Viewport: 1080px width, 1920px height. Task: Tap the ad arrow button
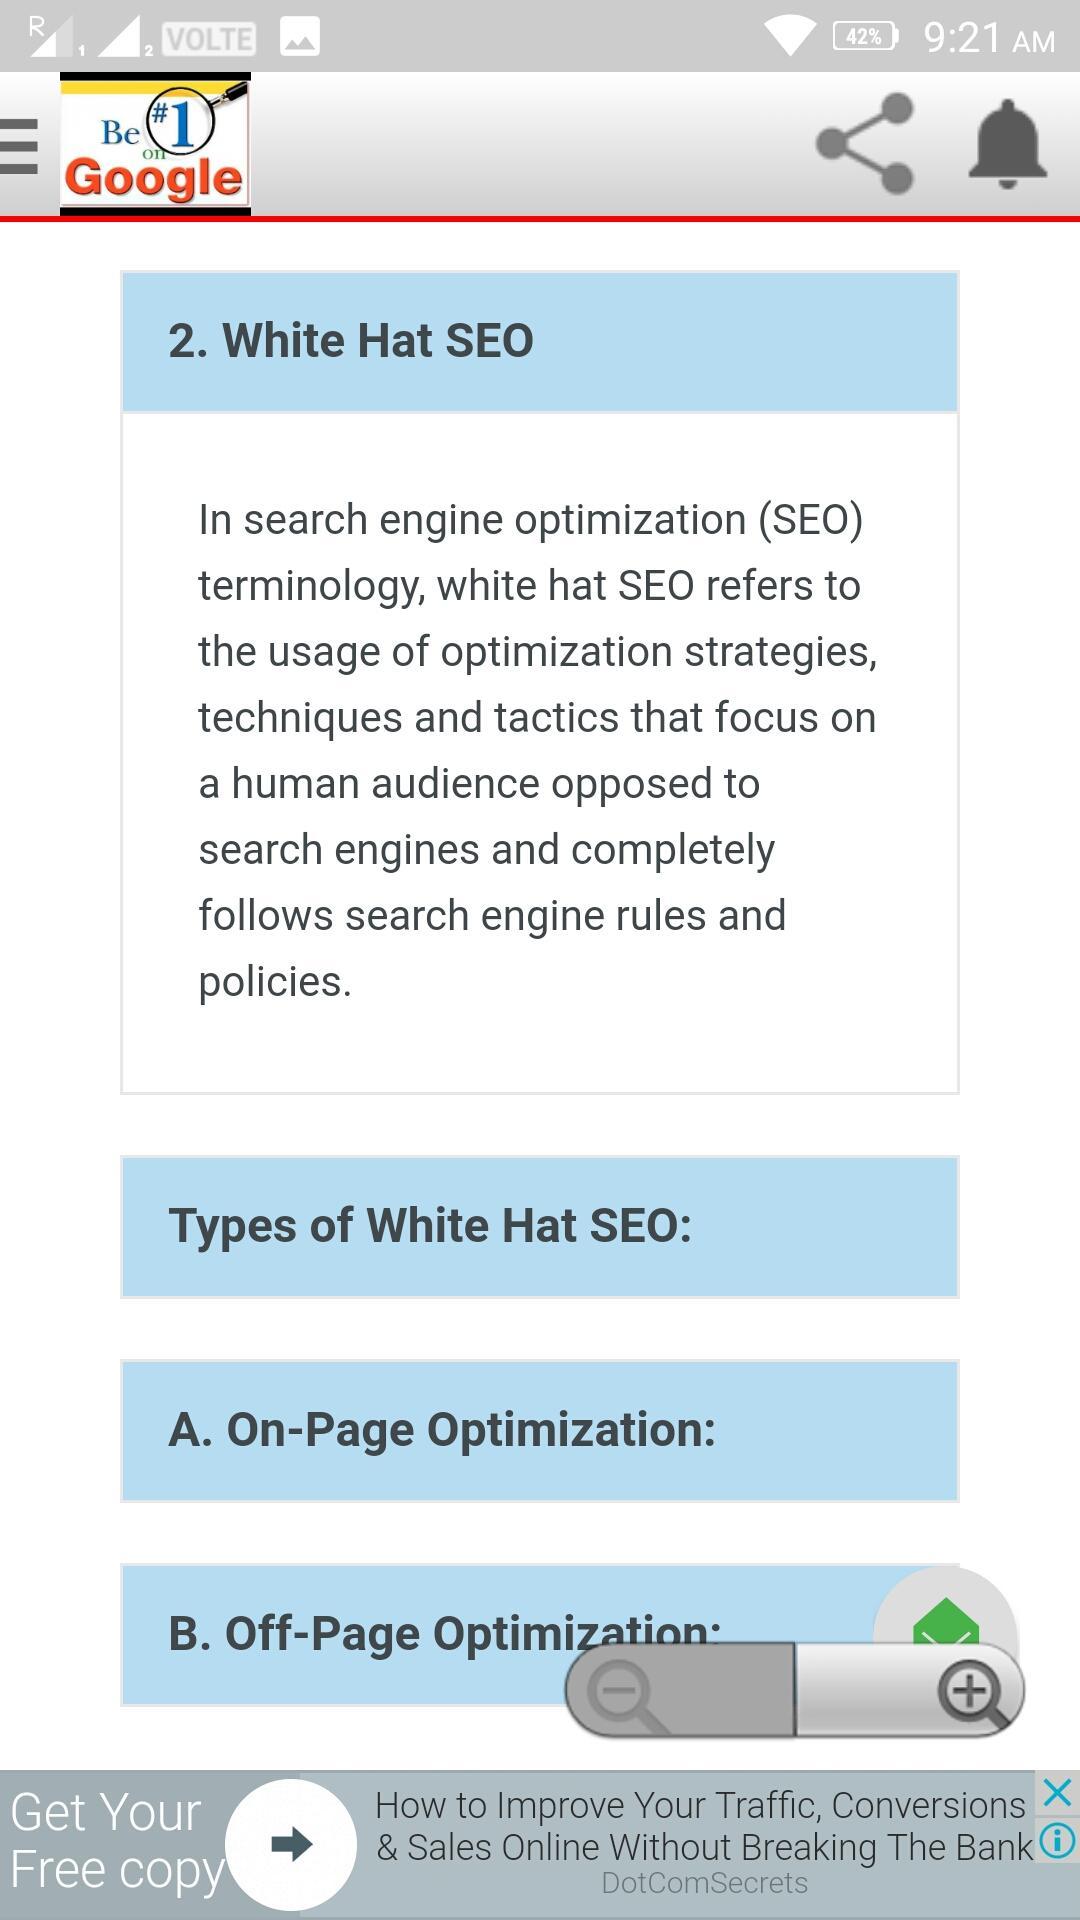(291, 1844)
